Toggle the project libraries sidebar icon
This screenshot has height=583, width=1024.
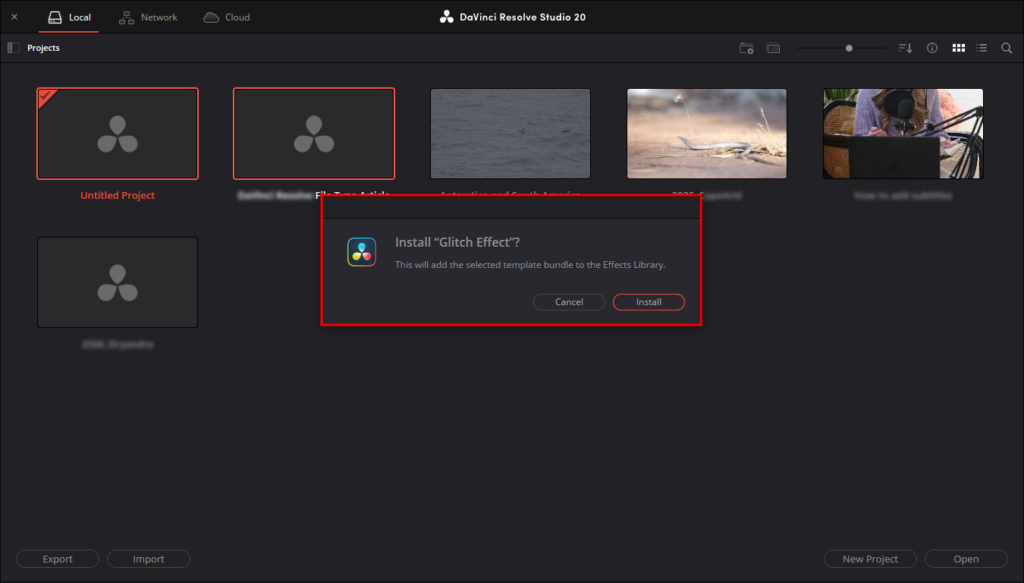(13, 48)
